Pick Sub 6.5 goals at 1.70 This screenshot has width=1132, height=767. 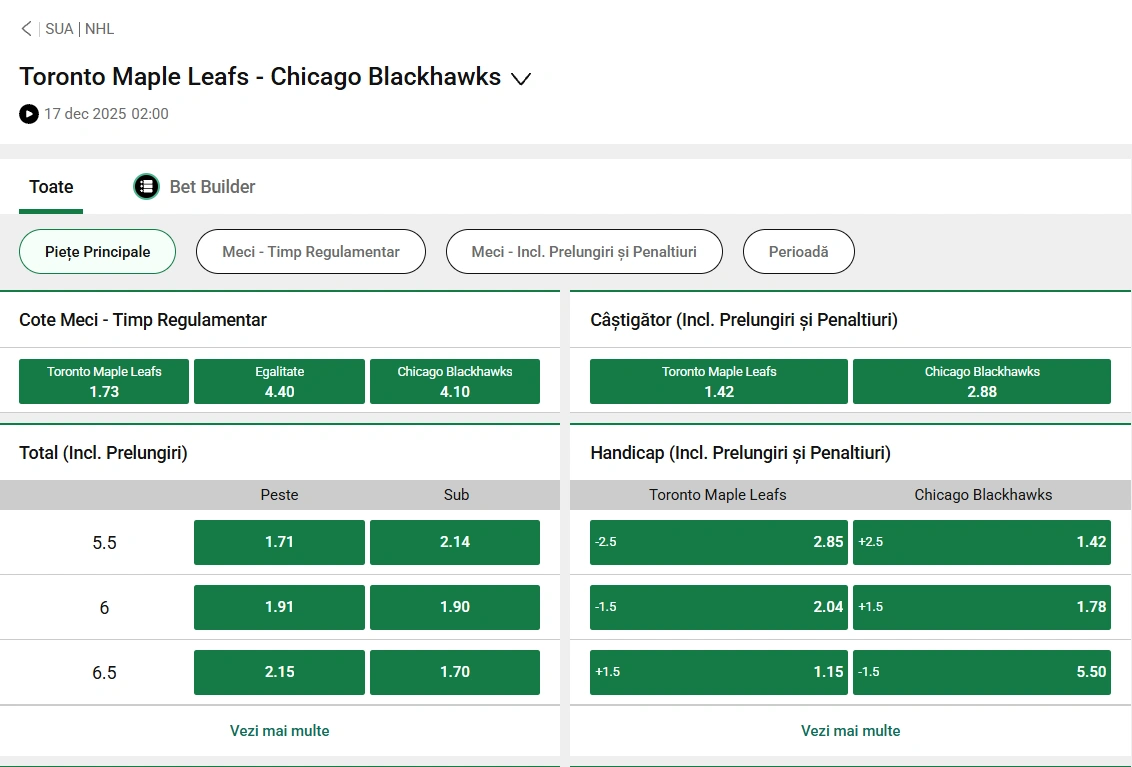[455, 672]
